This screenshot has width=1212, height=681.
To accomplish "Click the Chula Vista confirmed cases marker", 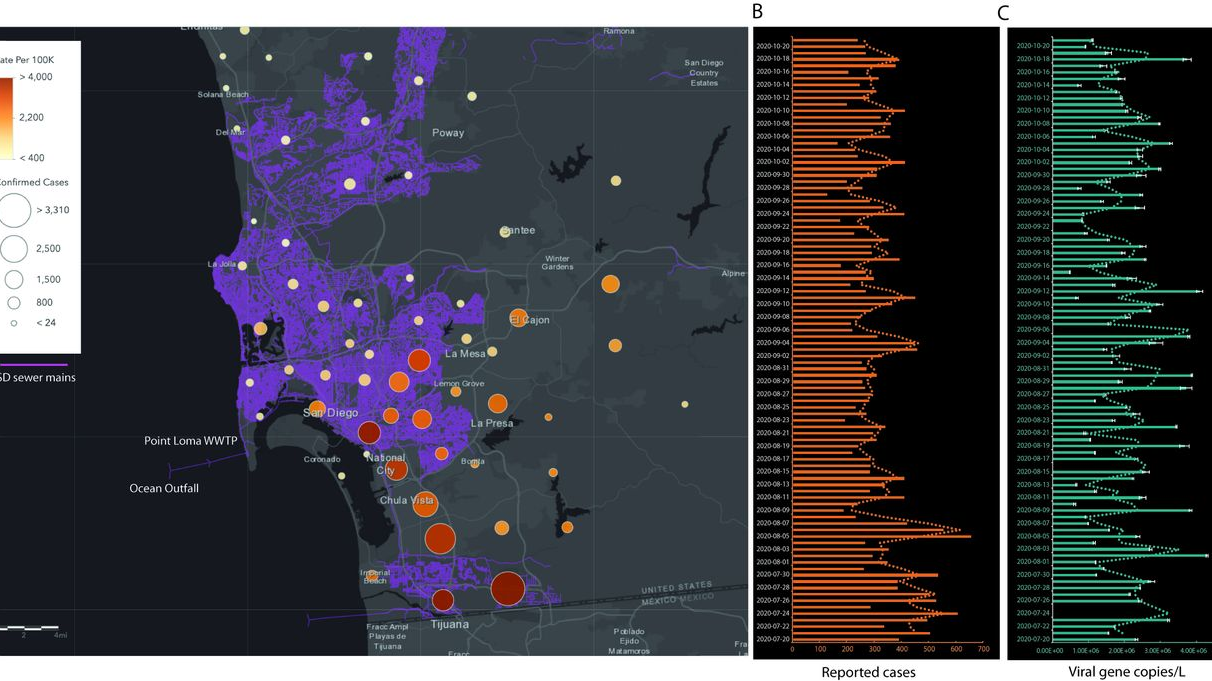I will coord(424,504).
